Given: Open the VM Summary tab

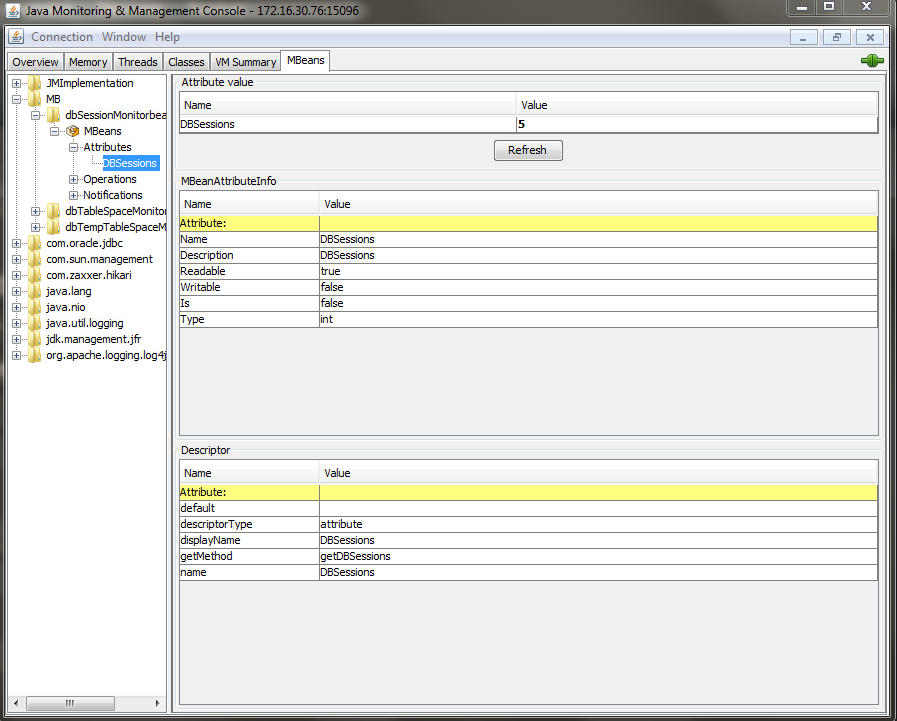Looking at the screenshot, I should coord(245,62).
